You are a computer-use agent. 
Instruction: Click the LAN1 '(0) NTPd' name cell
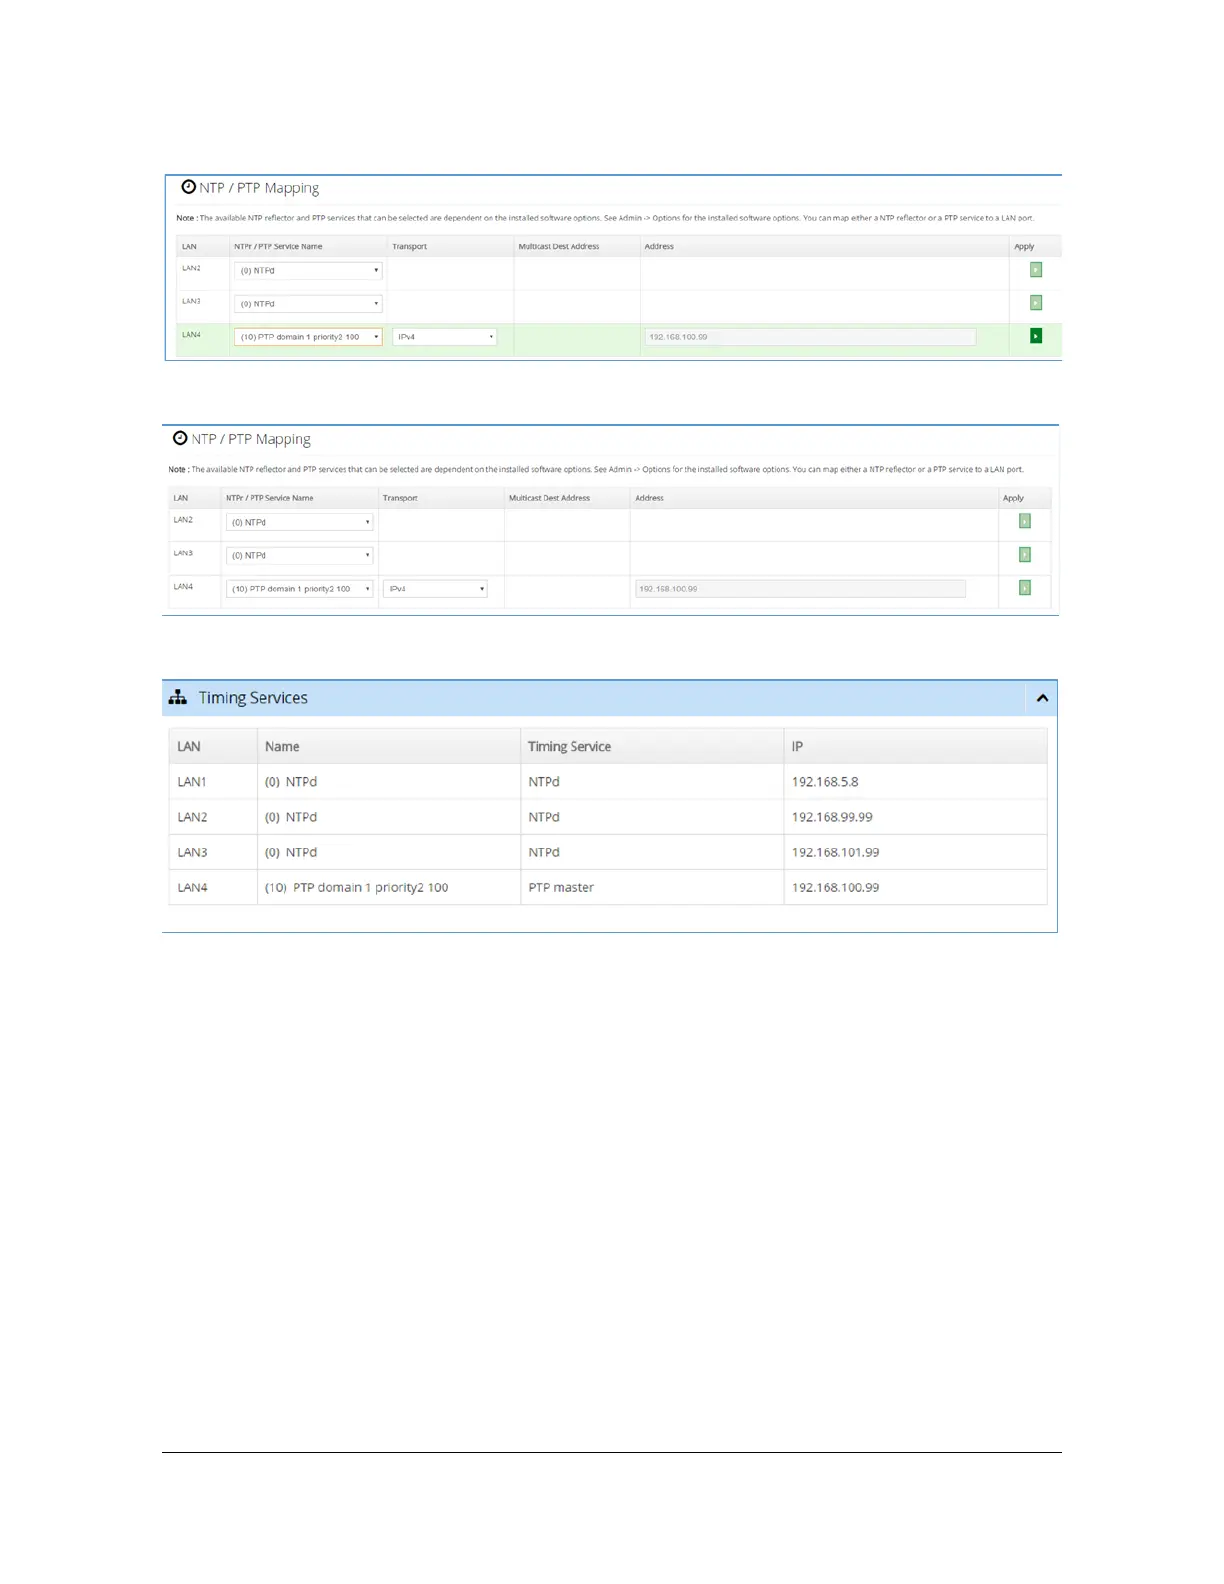tap(291, 782)
